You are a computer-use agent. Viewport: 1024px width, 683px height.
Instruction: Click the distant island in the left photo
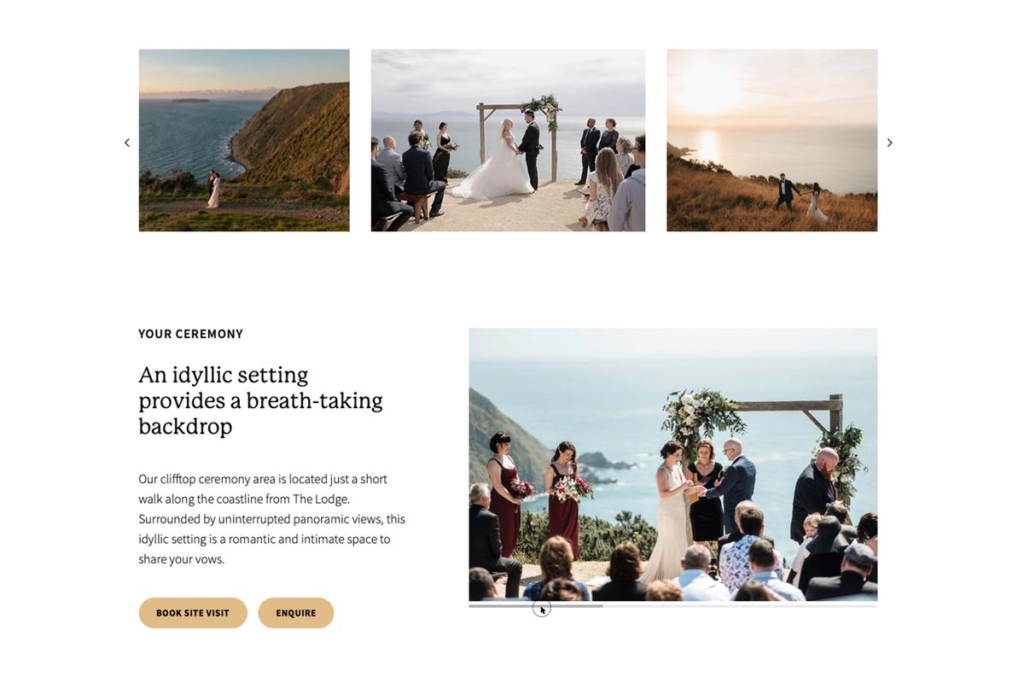(190, 101)
